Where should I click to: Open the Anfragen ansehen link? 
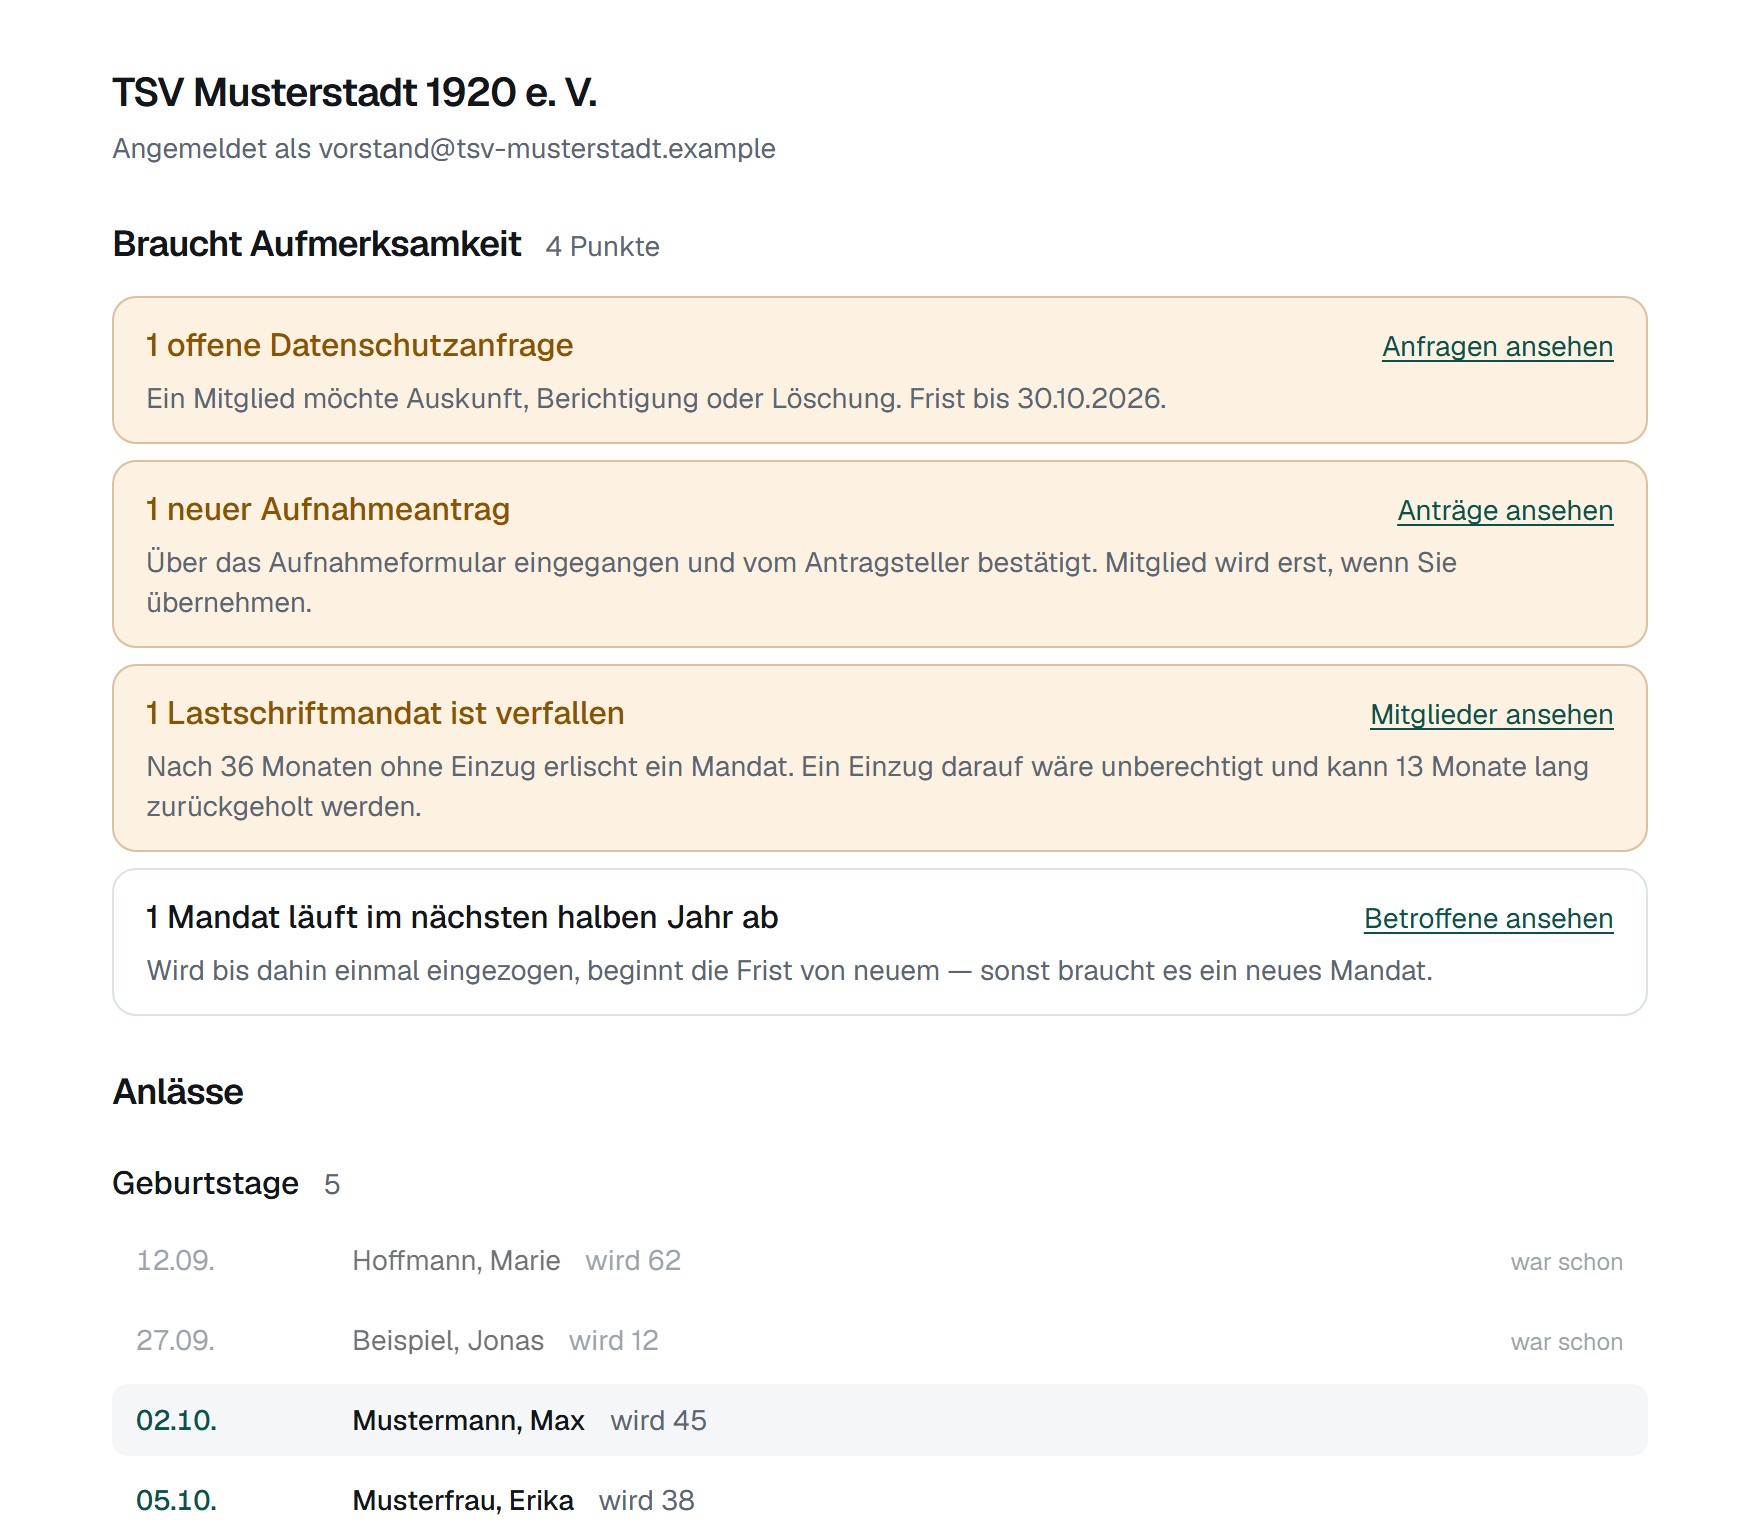click(1497, 346)
